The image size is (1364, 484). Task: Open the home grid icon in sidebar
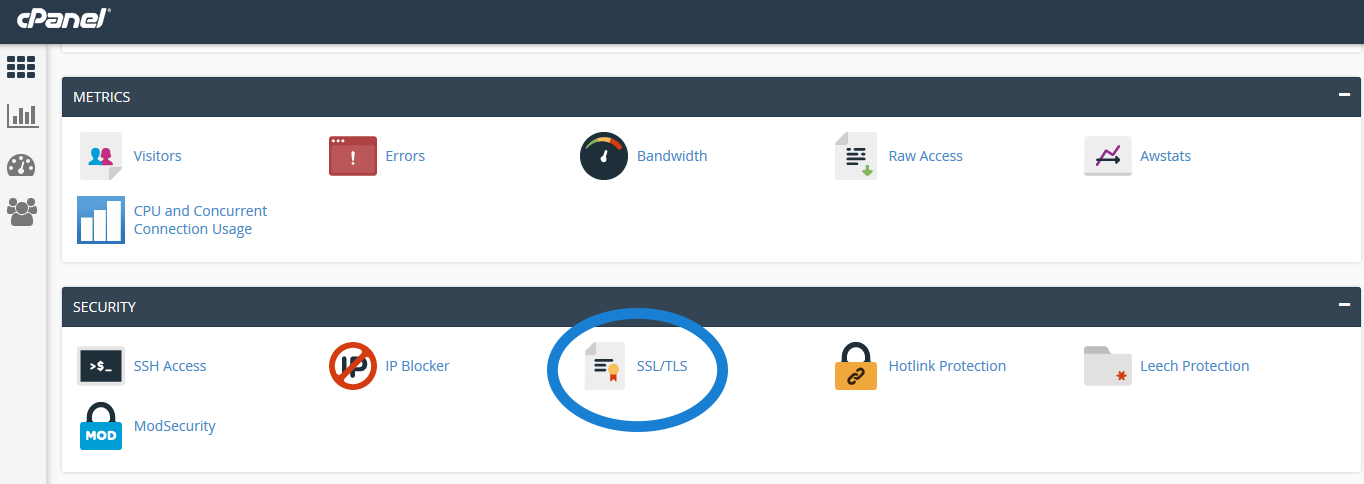(21, 67)
